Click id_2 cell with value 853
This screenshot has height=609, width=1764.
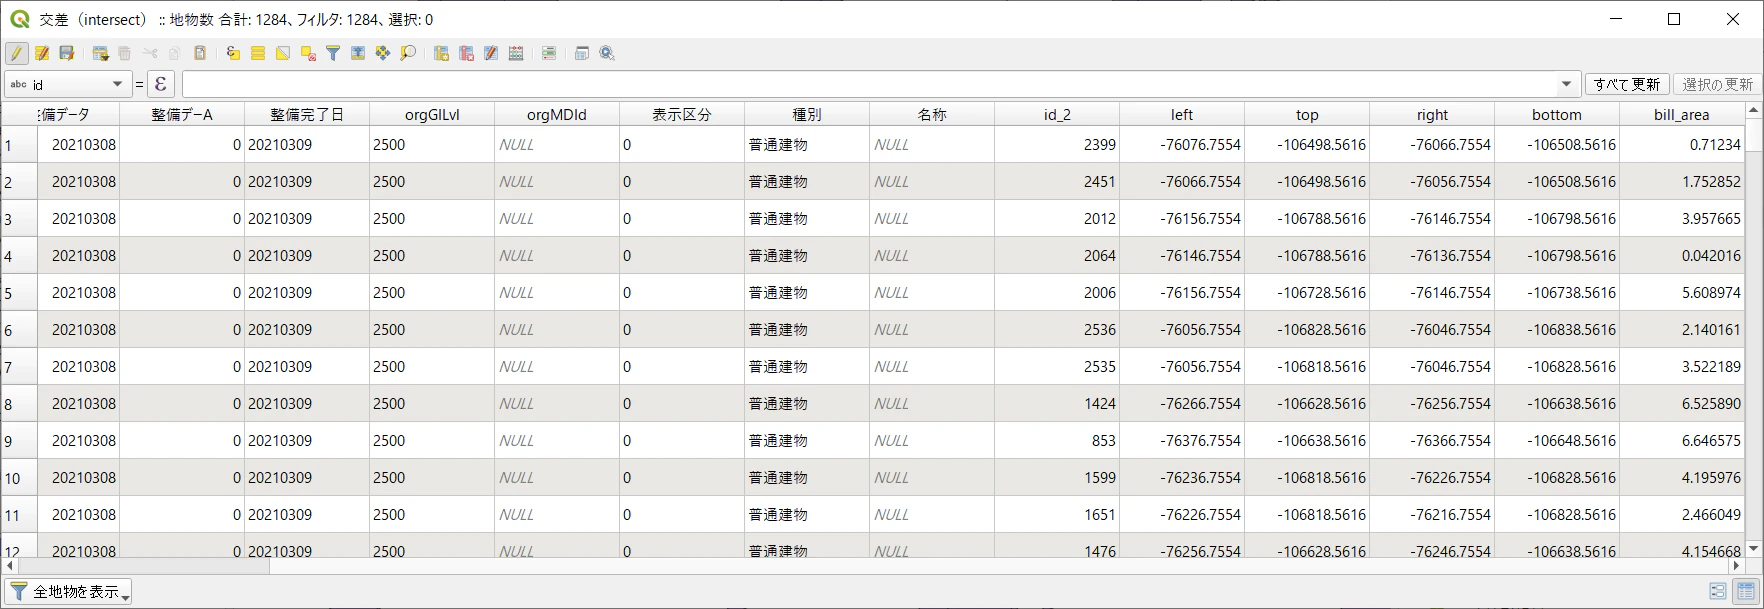[x=1057, y=441]
